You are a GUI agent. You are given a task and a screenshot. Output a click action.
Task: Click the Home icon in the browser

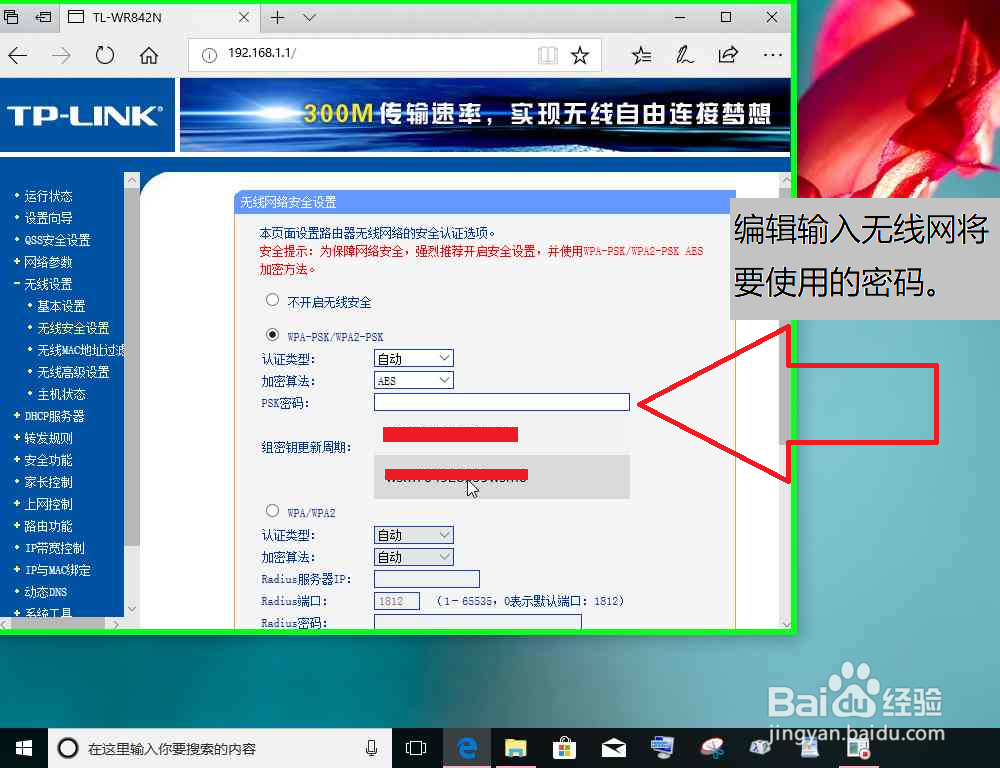point(148,56)
